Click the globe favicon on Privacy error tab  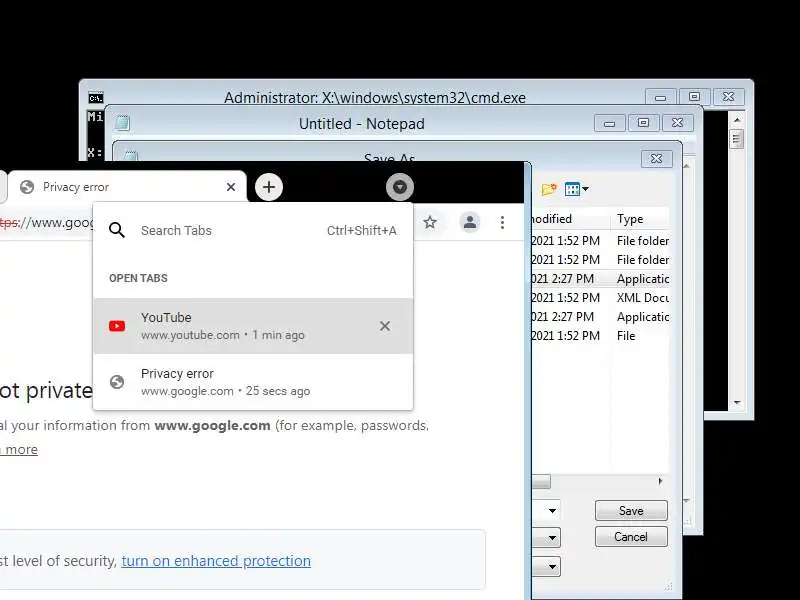tap(27, 187)
